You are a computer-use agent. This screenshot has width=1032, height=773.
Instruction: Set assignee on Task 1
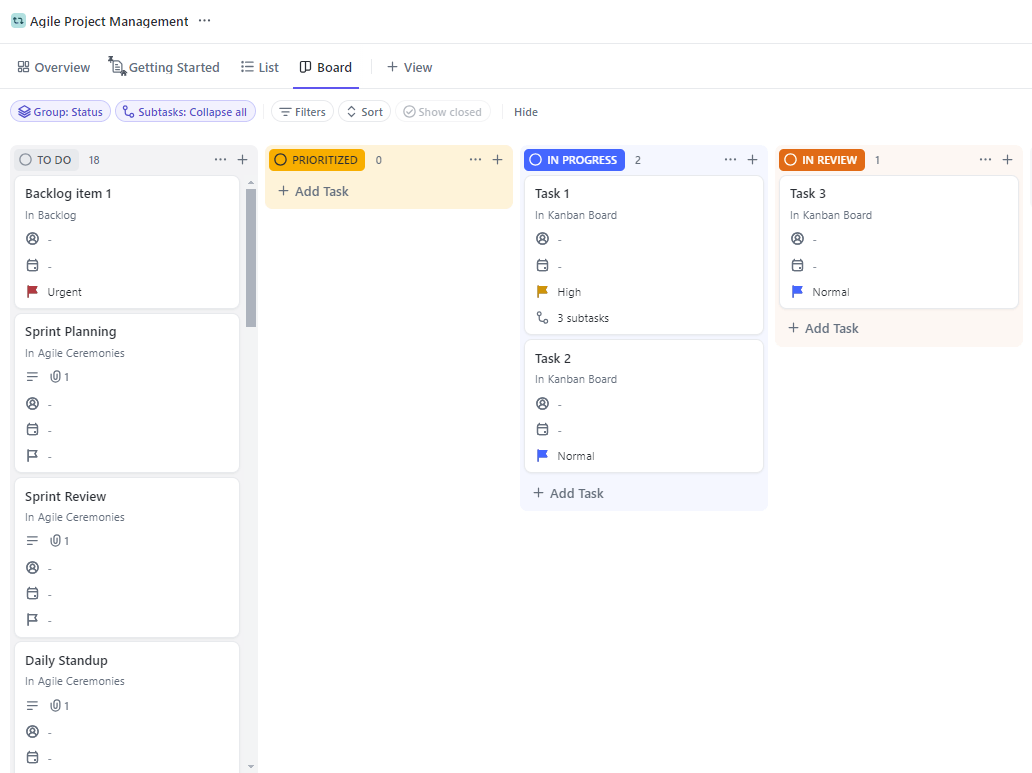[x=542, y=239]
